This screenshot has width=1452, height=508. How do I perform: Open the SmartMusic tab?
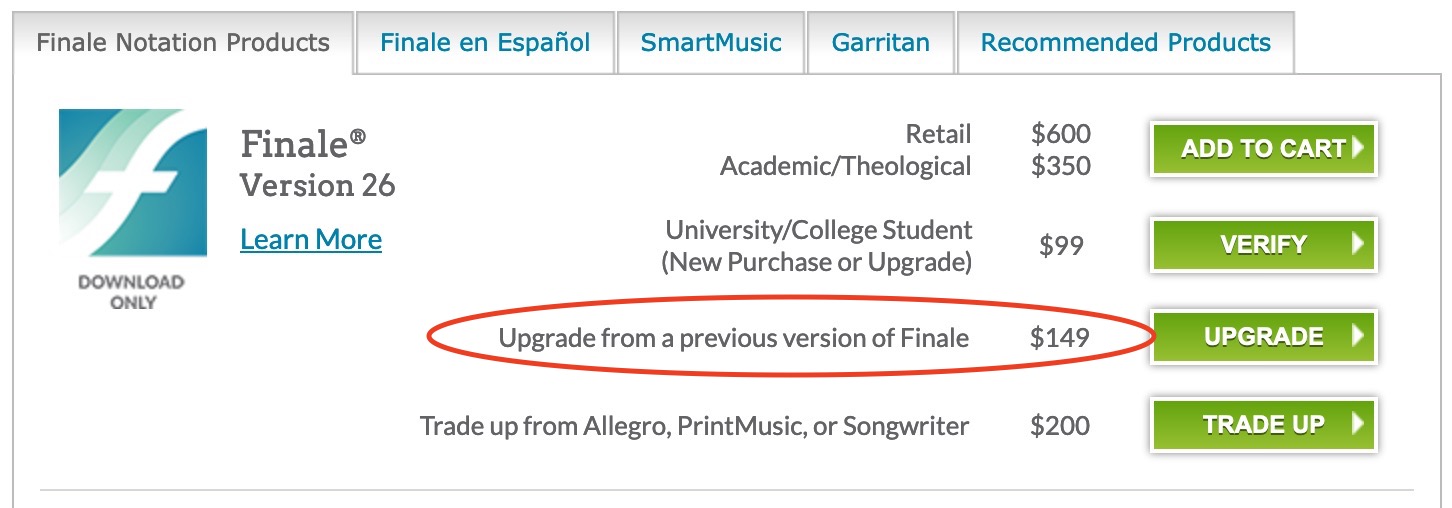(711, 43)
